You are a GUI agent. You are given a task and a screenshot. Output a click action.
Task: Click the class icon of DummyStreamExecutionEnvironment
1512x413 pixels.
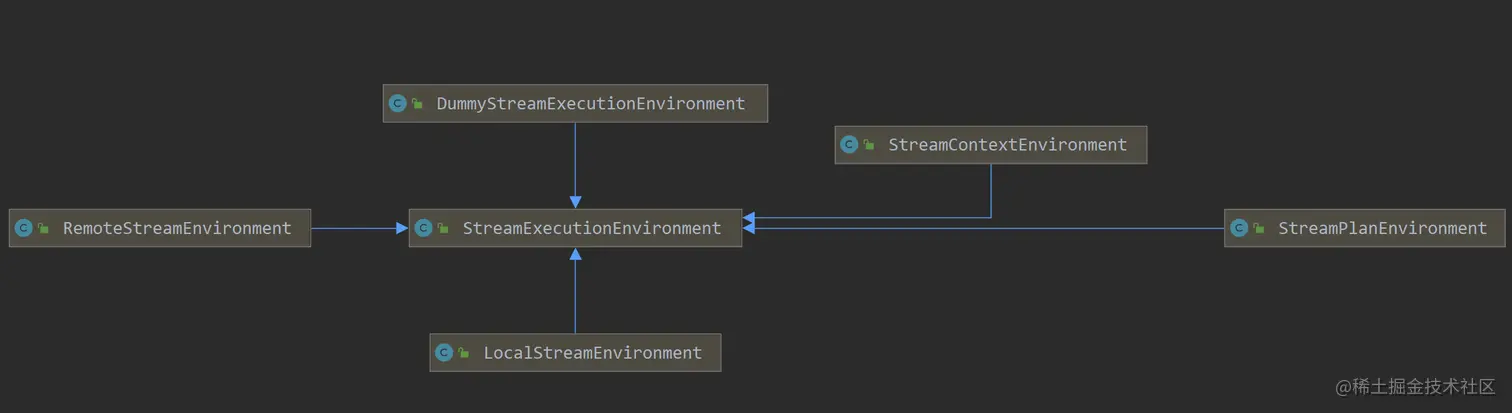397,104
